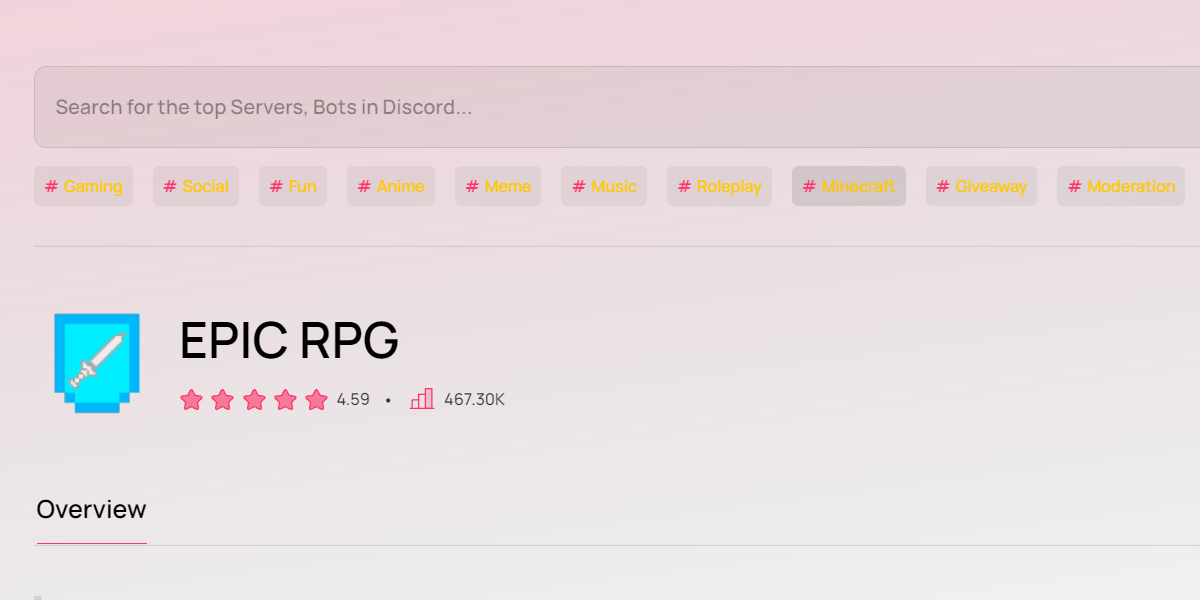Open the #Moderation category
1200x600 pixels.
pos(1120,185)
